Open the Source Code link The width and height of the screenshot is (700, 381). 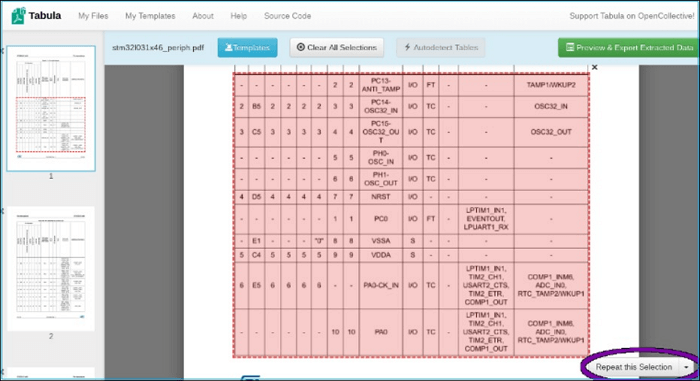coord(288,16)
